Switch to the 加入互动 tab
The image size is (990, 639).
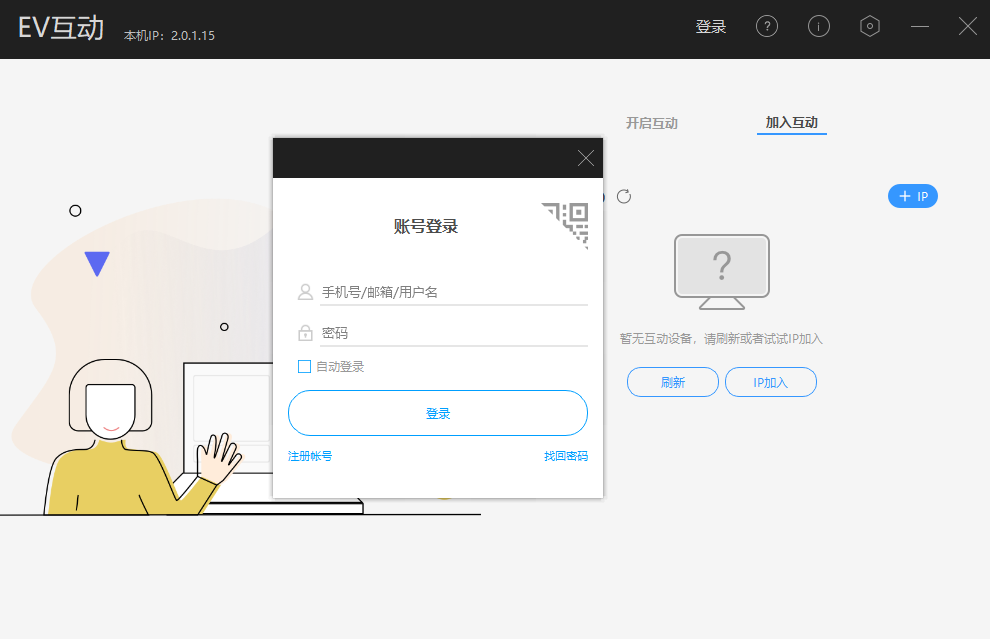pos(790,122)
